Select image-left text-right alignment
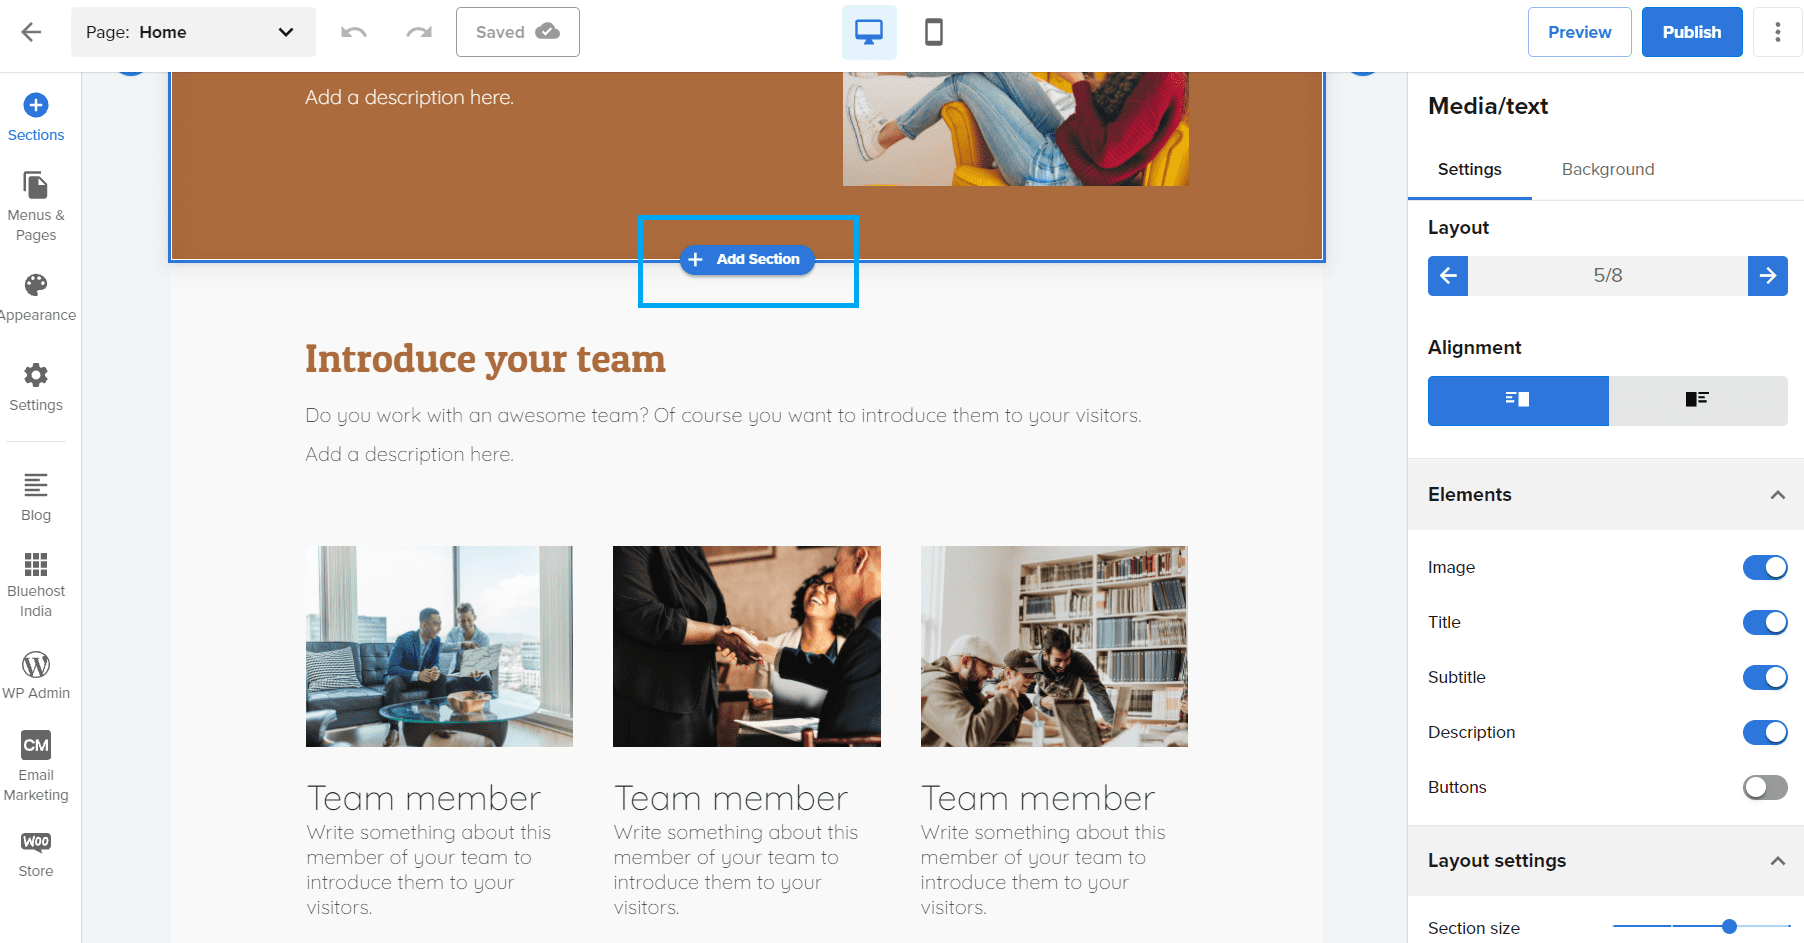Image resolution: width=1804 pixels, height=943 pixels. click(1698, 401)
